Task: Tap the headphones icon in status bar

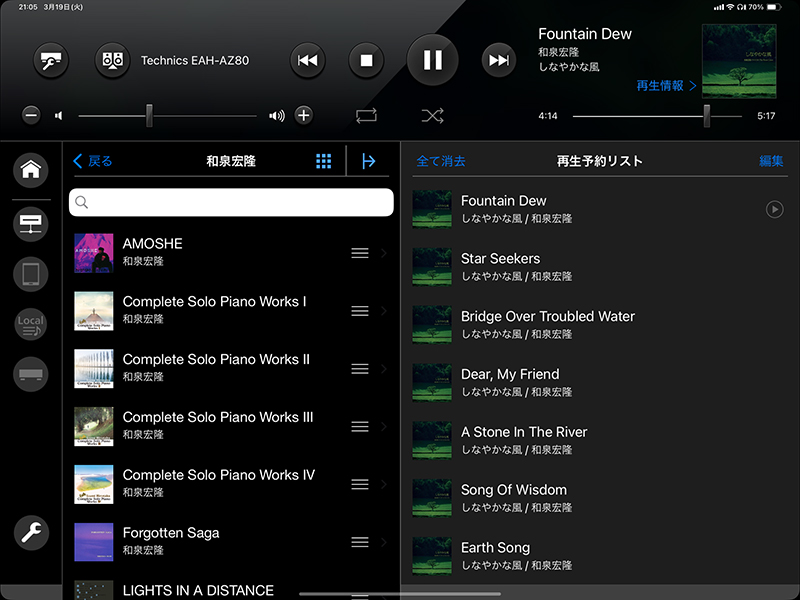Action: click(739, 7)
